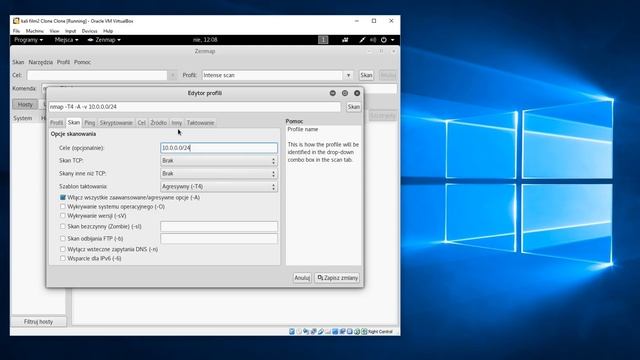Click FTP bounce (-b) text field

[x=219, y=239]
